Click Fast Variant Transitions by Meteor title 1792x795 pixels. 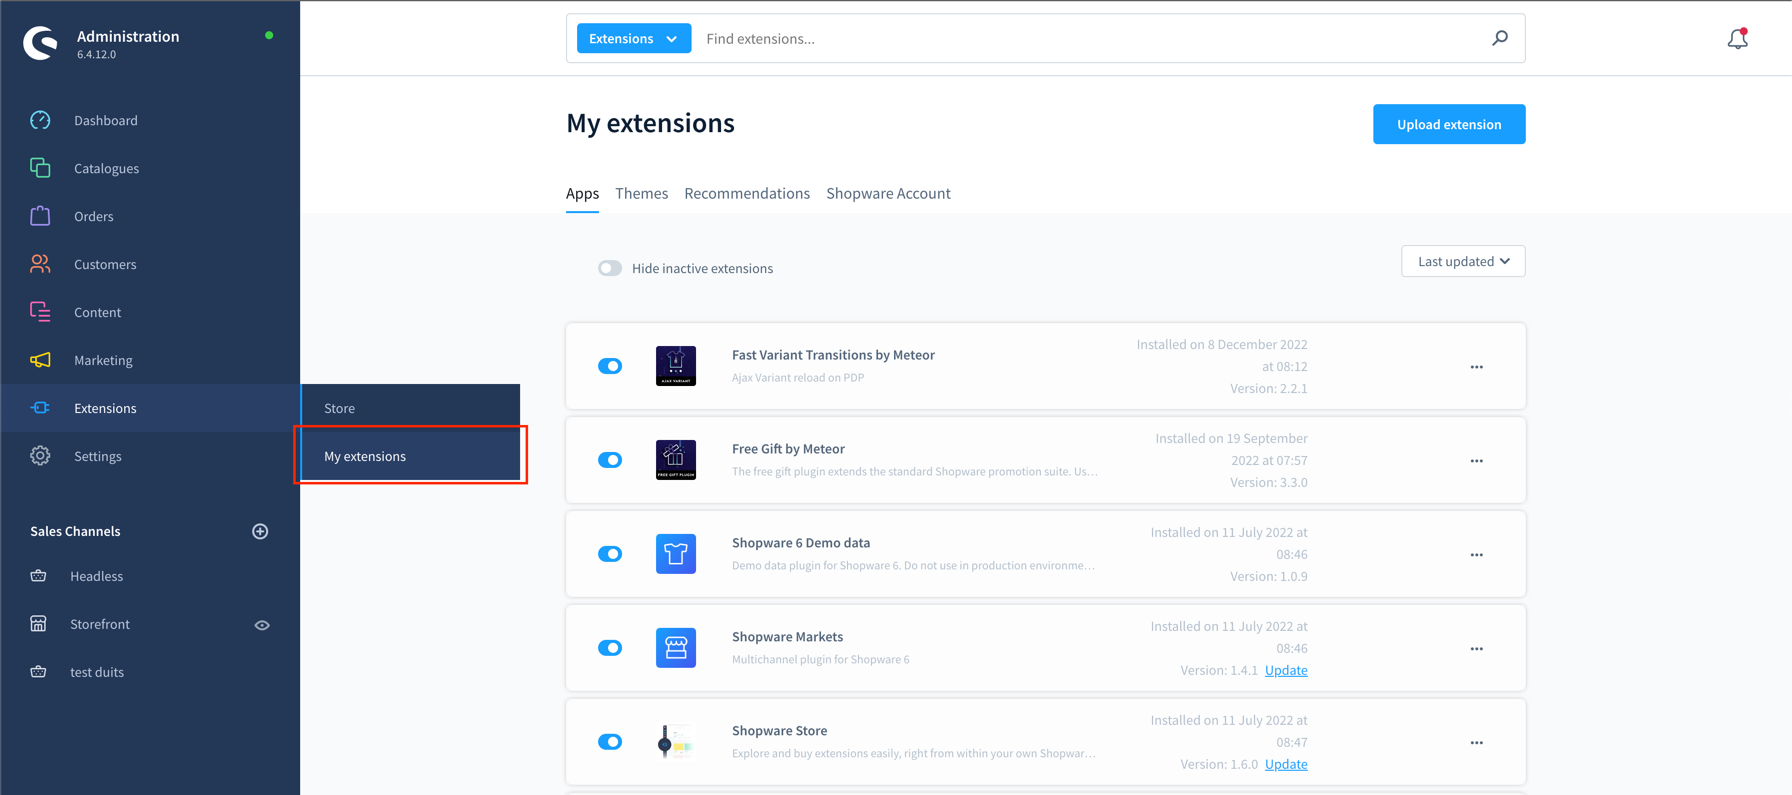833,355
